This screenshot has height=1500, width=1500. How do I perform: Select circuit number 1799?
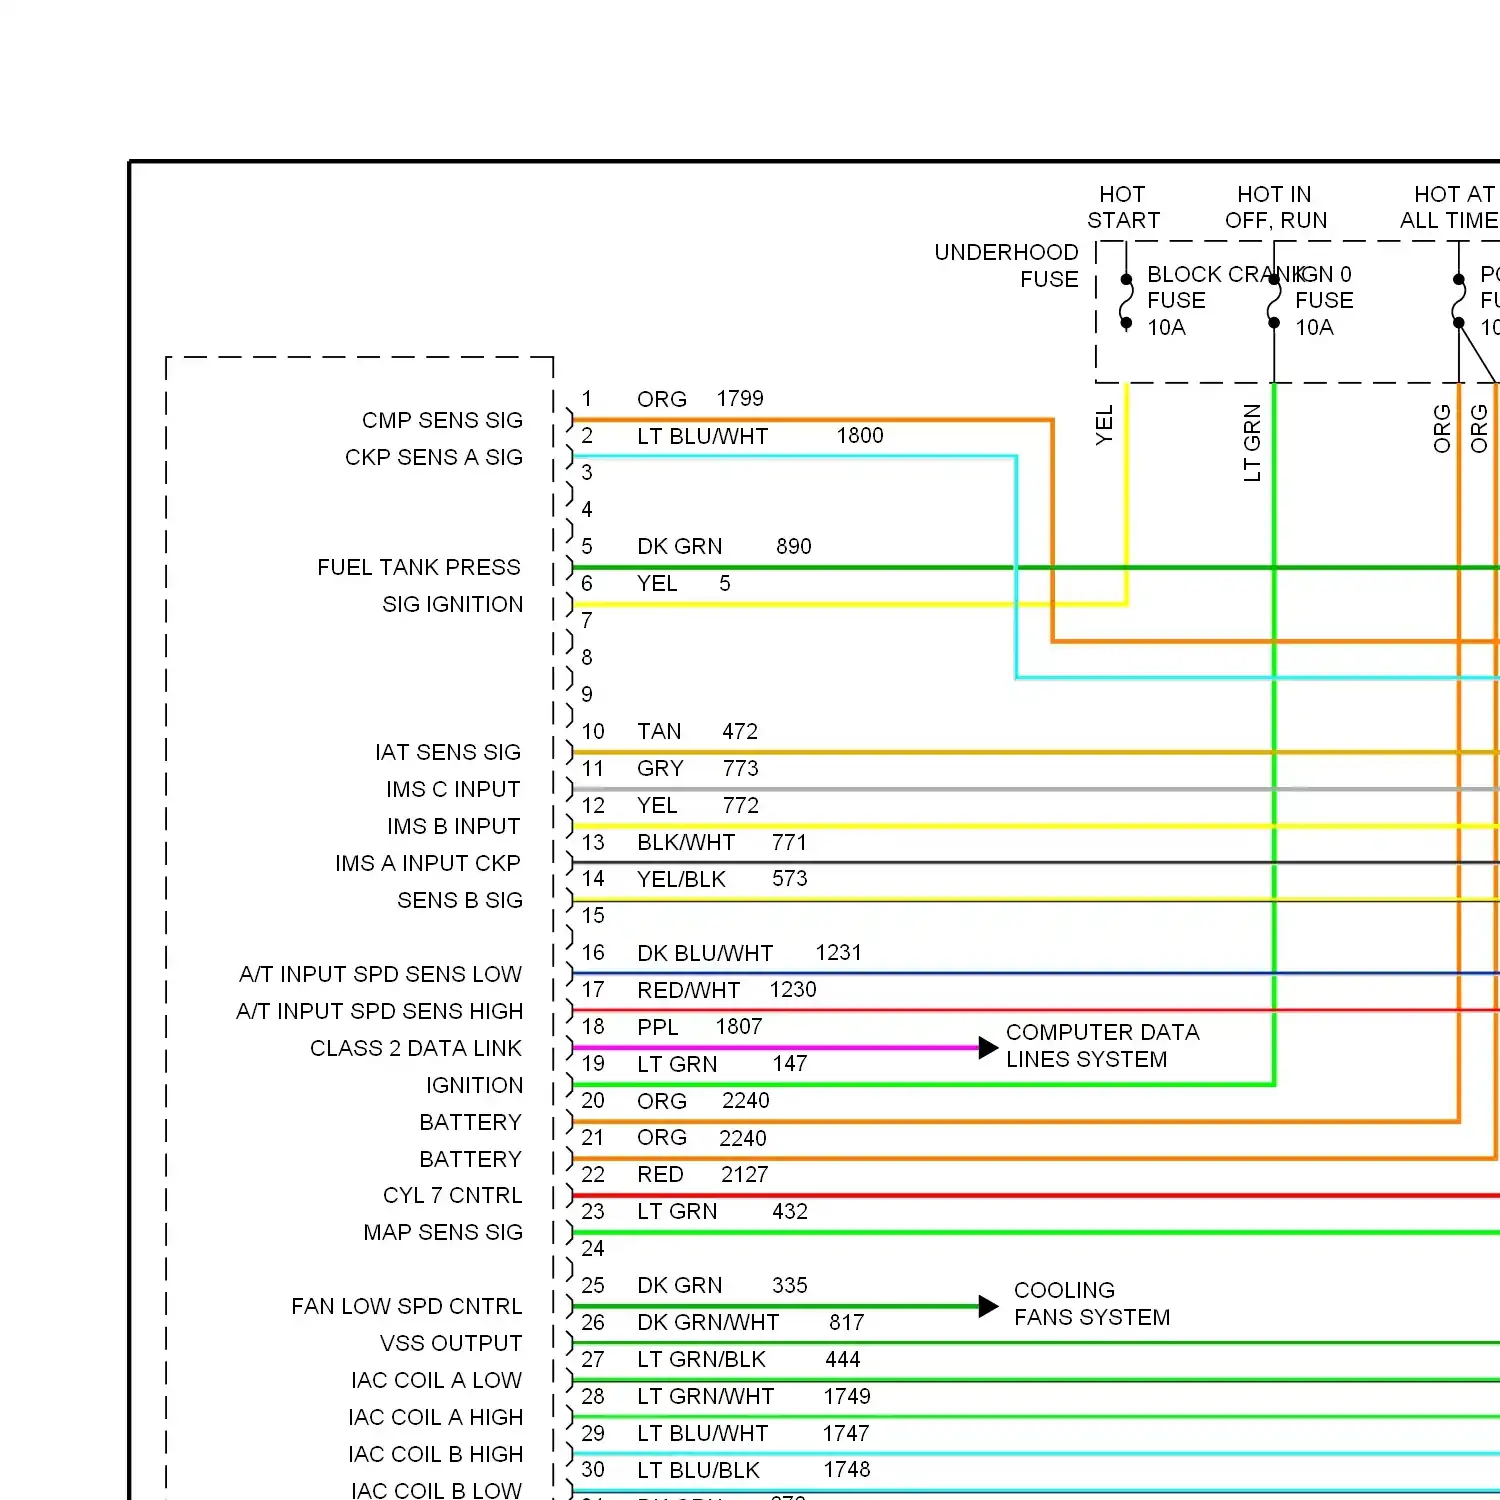[740, 398]
